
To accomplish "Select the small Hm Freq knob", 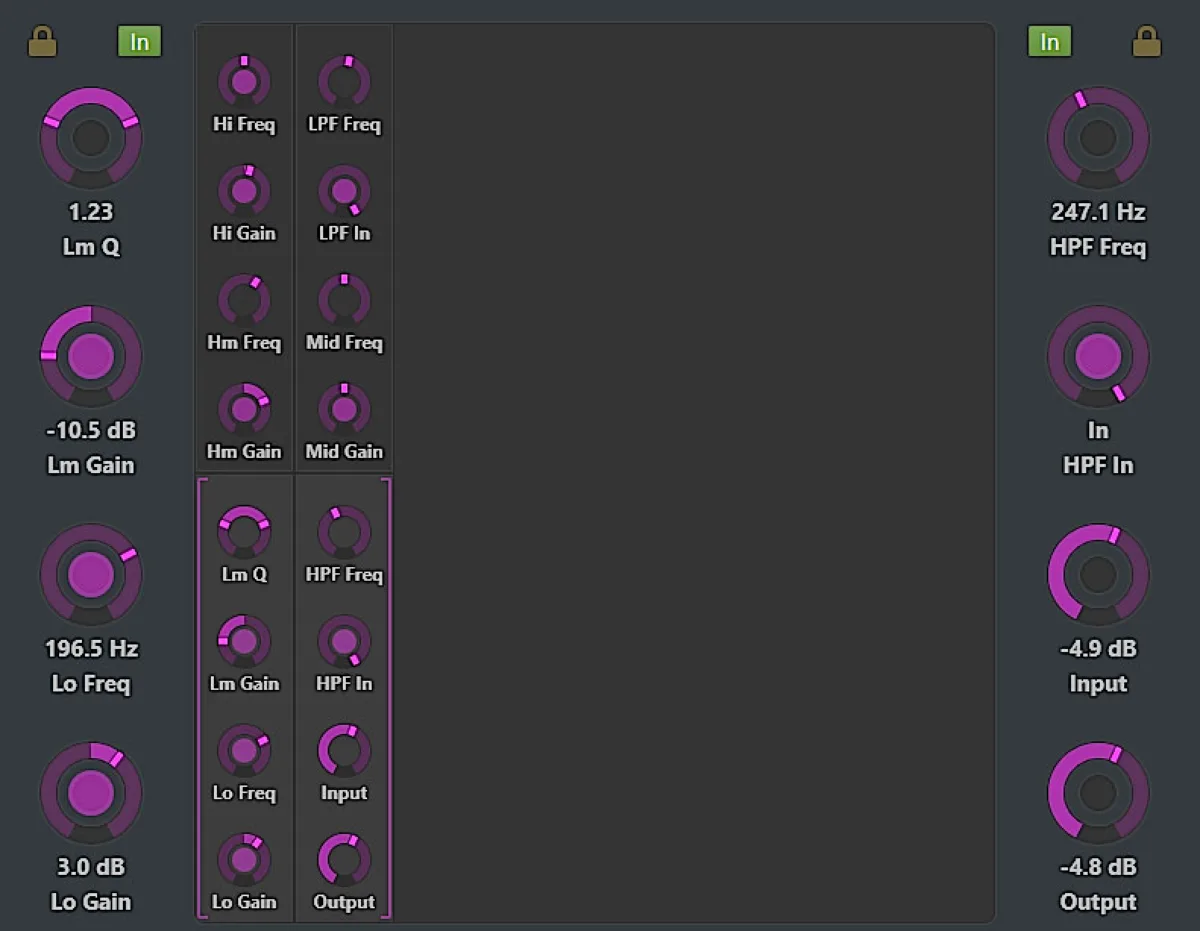I will (x=244, y=300).
